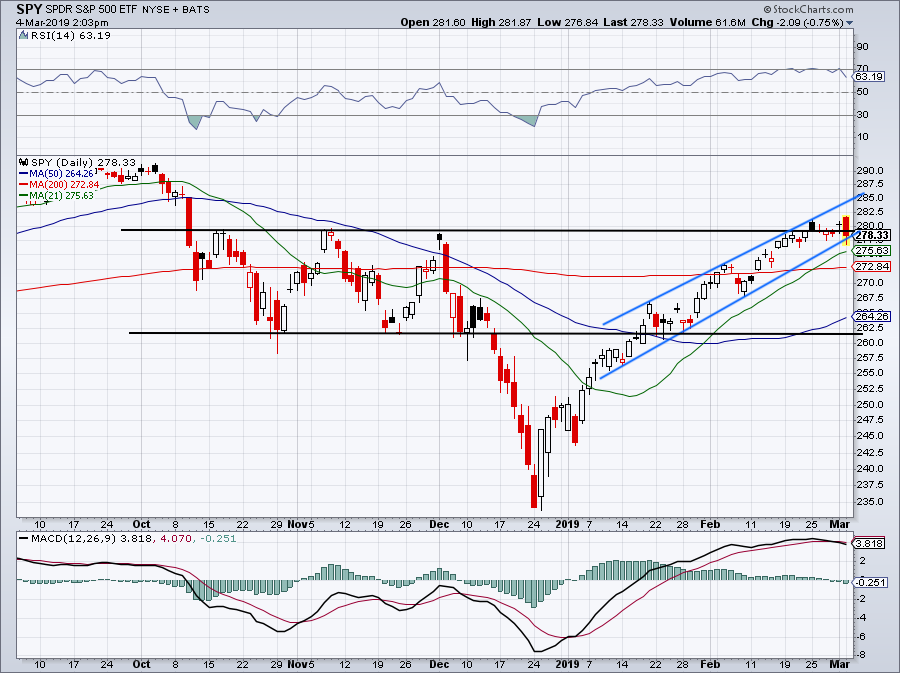Click the red MA(200) legend line swatch
The width and height of the screenshot is (900, 673).
tap(24, 185)
